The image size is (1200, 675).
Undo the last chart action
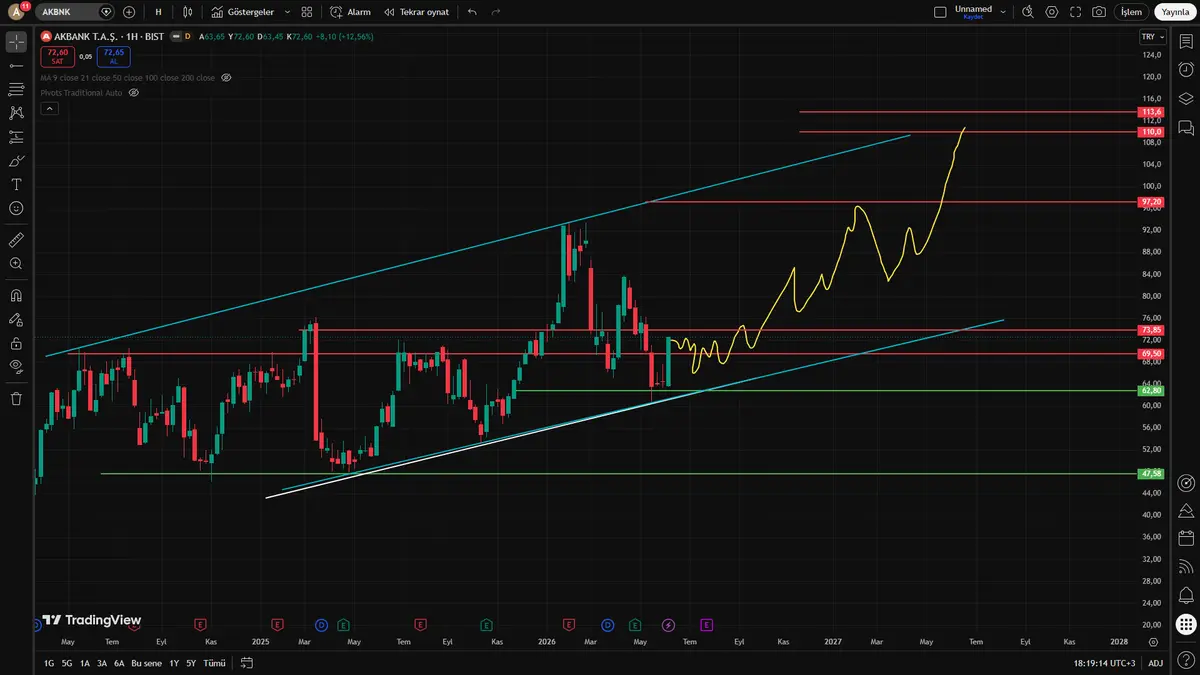click(x=472, y=12)
